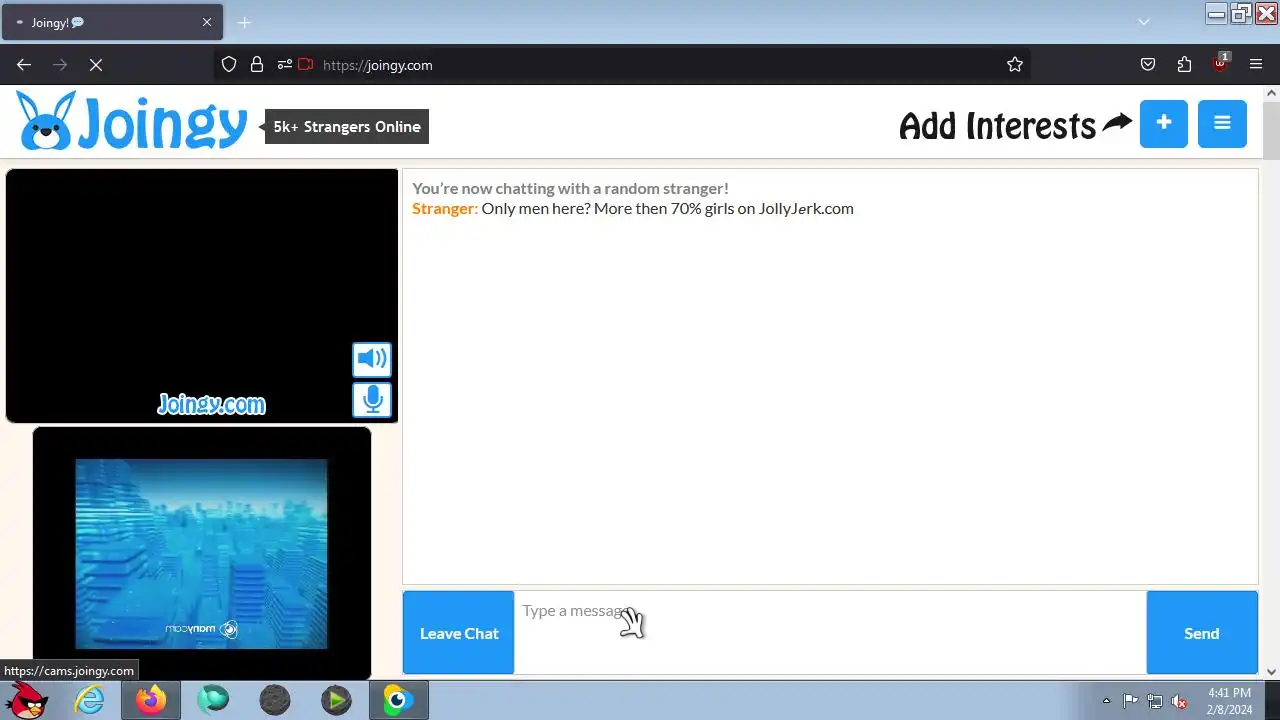Click the joingy.com address bar
The image size is (1280, 720).
(620, 65)
